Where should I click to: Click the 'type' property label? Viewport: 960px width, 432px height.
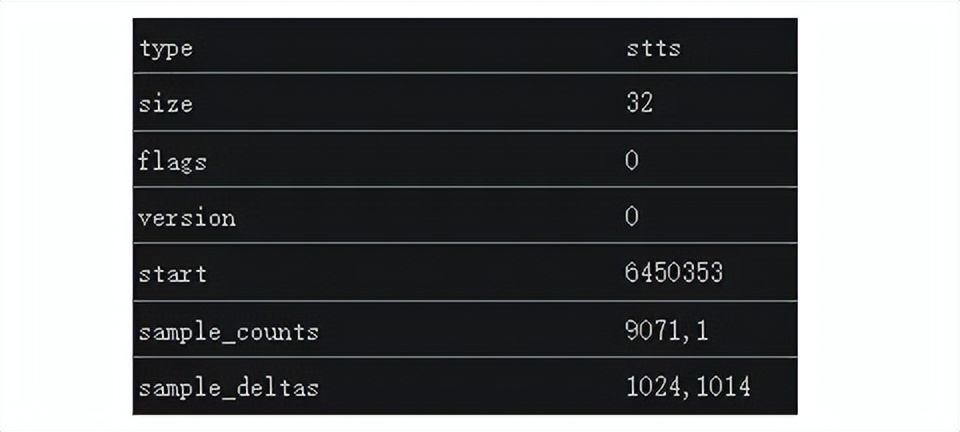(x=166, y=47)
